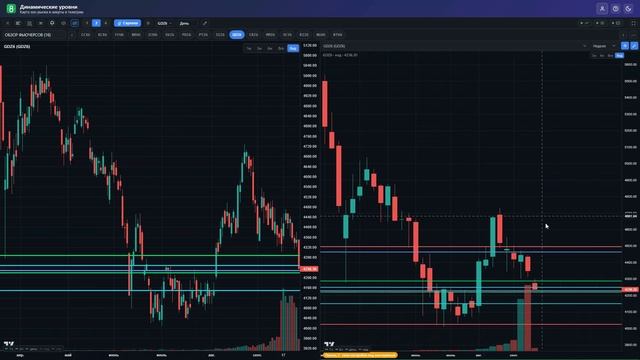Click the yellow notification banner at bottom
Image resolution: width=640 pixels, height=360 pixels.
click(360, 355)
